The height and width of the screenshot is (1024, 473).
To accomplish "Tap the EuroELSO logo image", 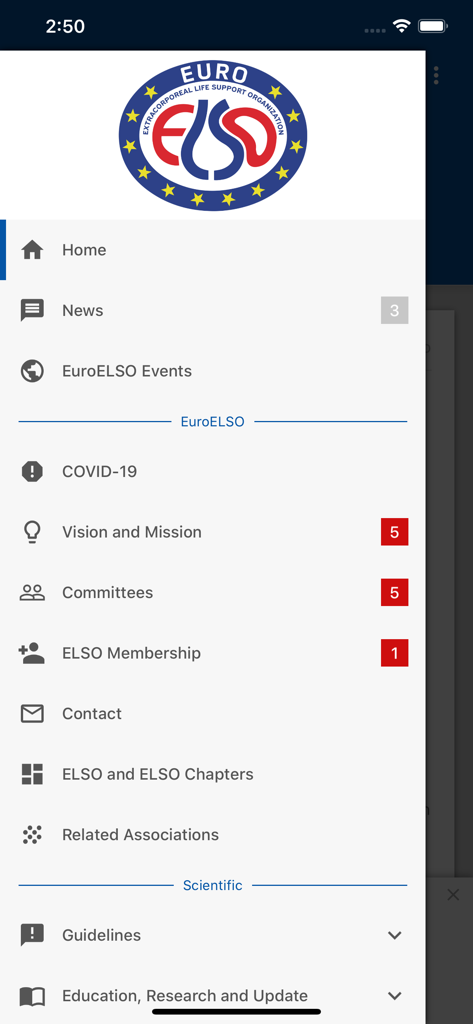I will [213, 135].
